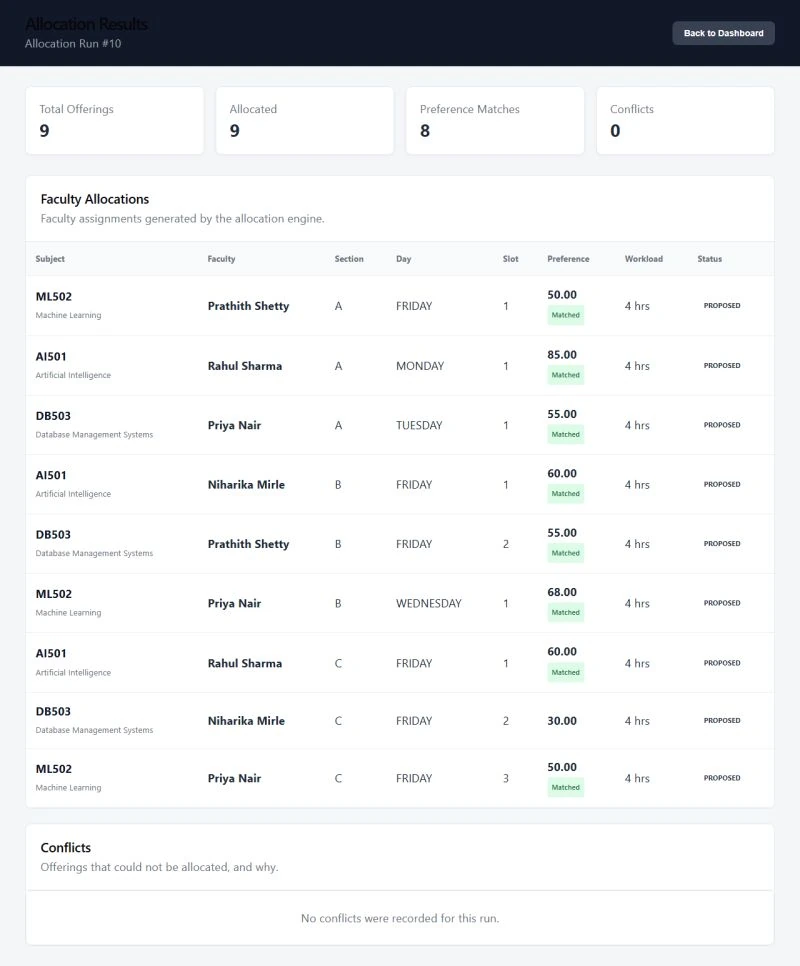Click the 'WEDNESDAY' day cell
The image size is (800, 966).
point(429,603)
